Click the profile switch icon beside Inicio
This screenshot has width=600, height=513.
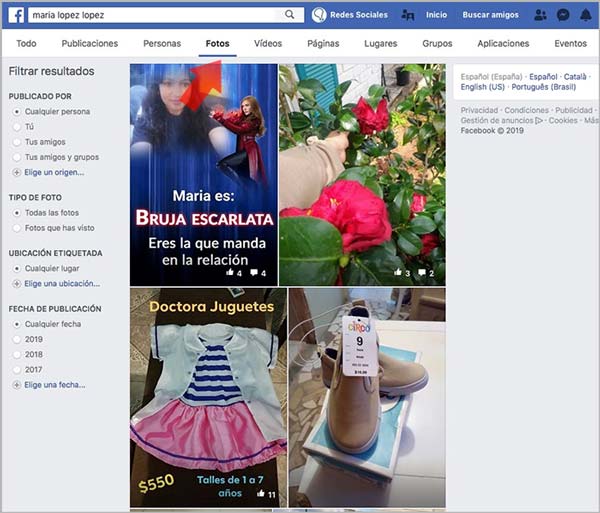(x=408, y=15)
